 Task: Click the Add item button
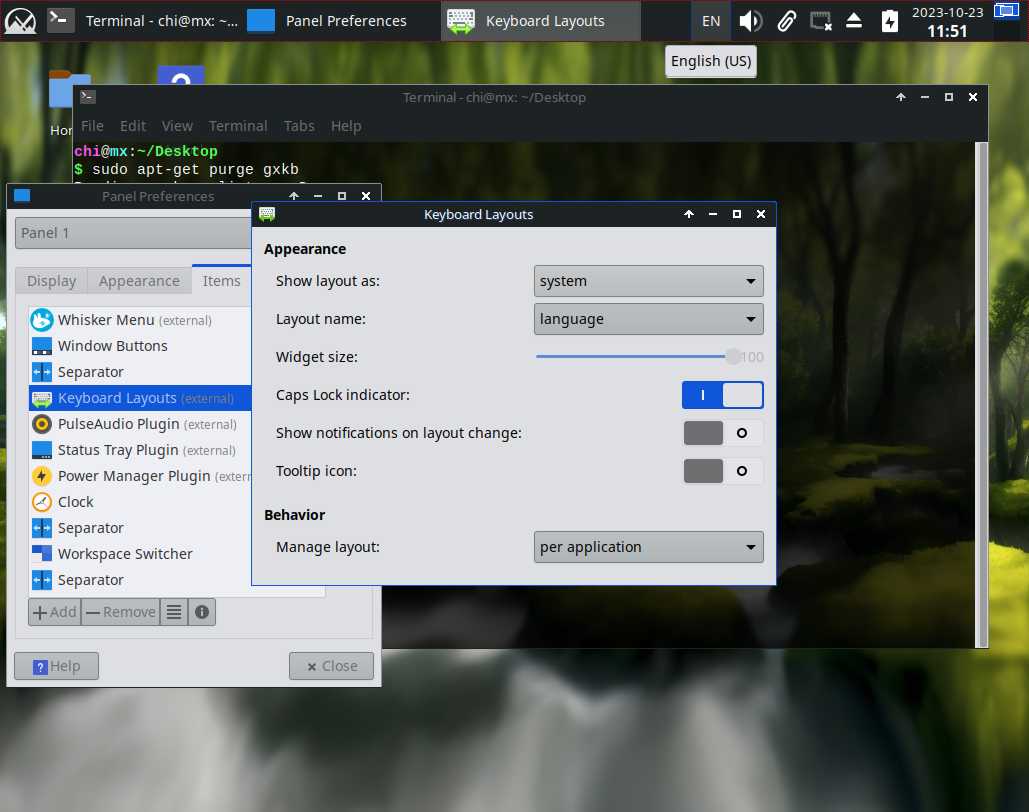(x=54, y=612)
